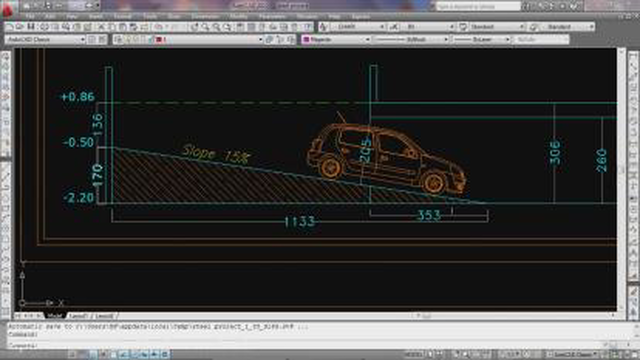Select the "+0.86" elevation label

77,97
